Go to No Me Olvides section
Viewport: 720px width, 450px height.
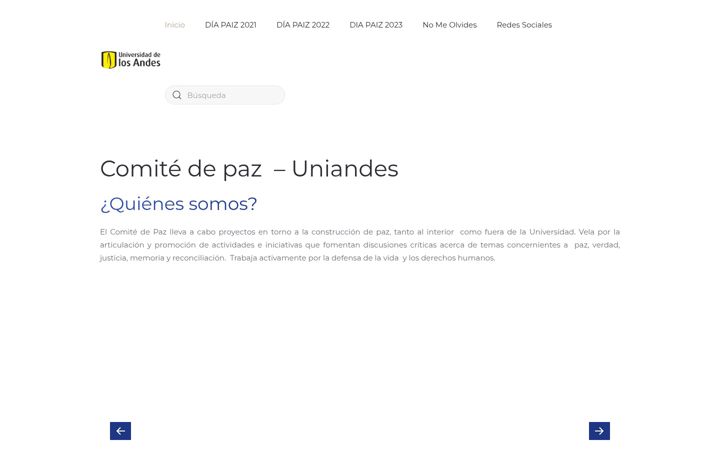450,25
